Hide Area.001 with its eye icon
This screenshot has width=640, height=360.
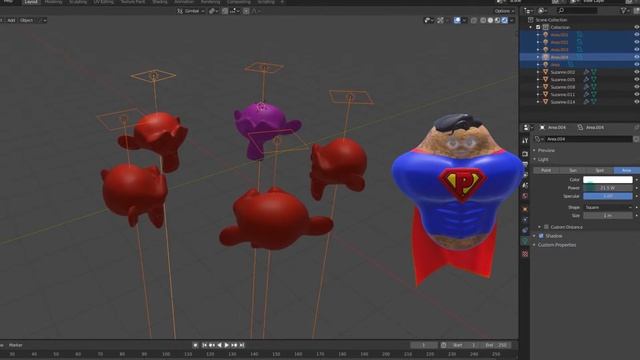(x=636, y=35)
